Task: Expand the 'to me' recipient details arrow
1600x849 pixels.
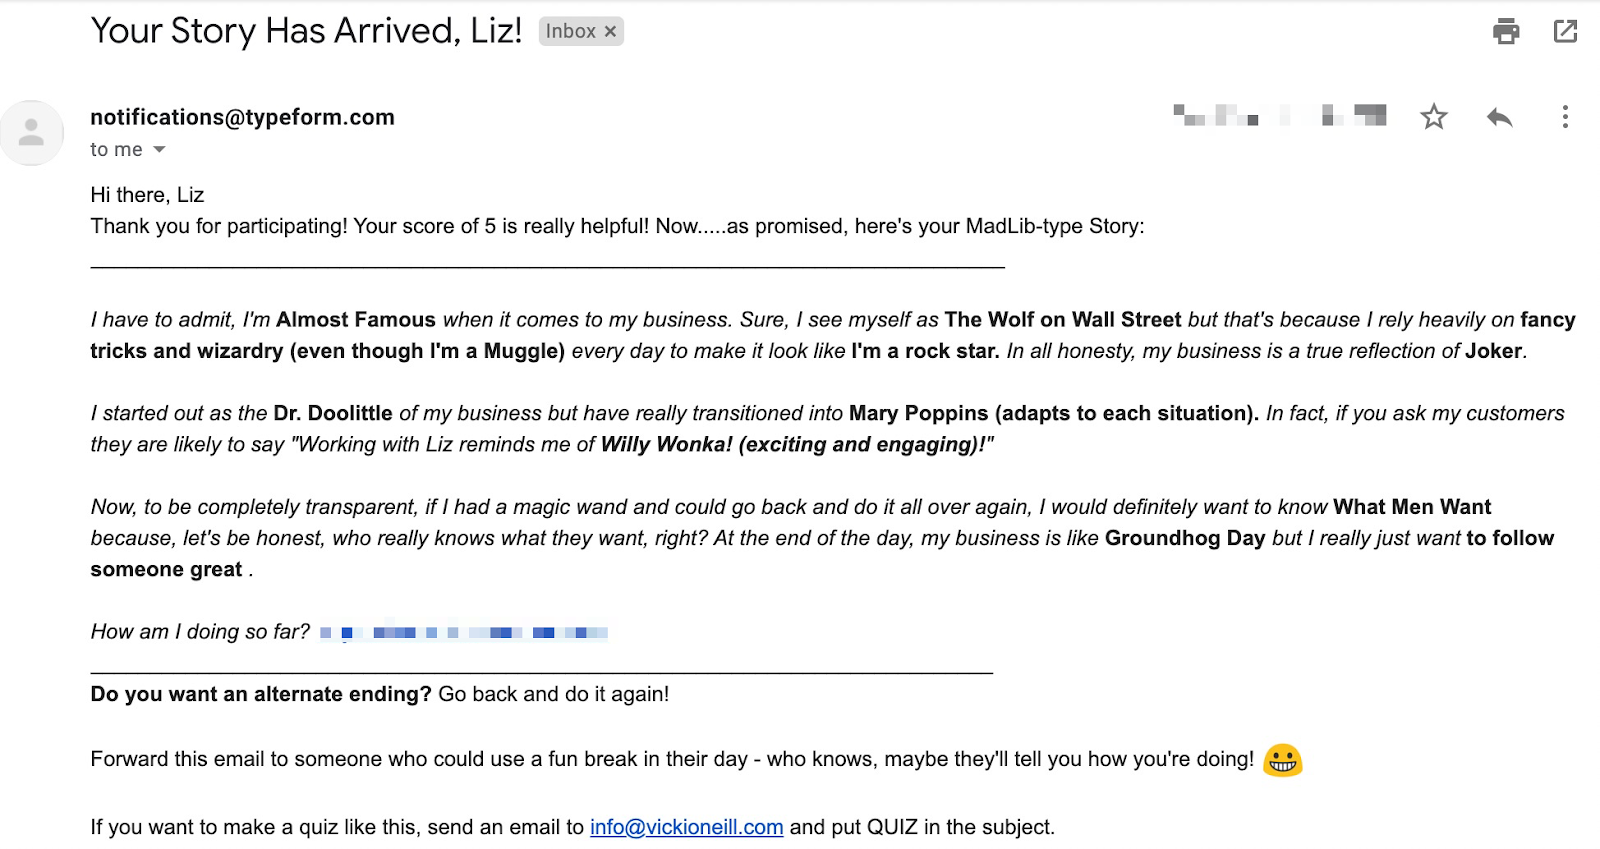Action: pyautogui.click(x=159, y=150)
